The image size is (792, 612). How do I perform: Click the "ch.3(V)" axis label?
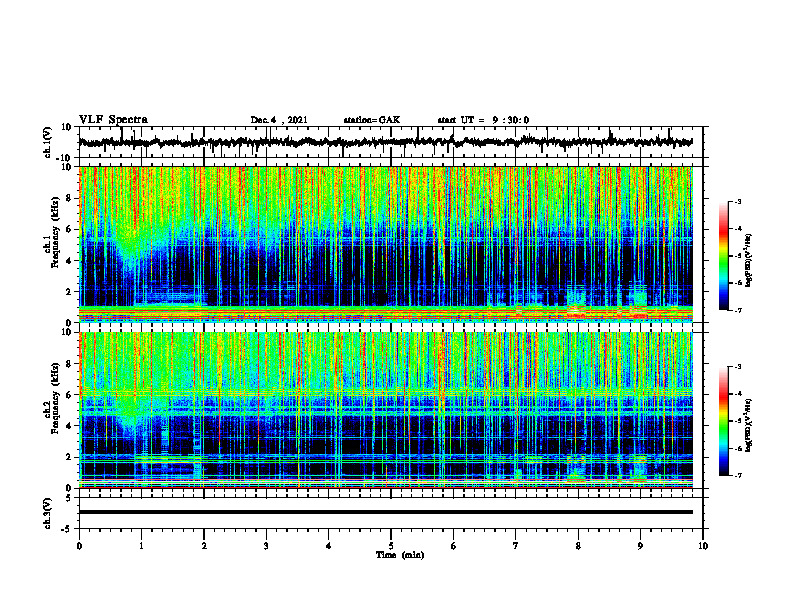48,513
